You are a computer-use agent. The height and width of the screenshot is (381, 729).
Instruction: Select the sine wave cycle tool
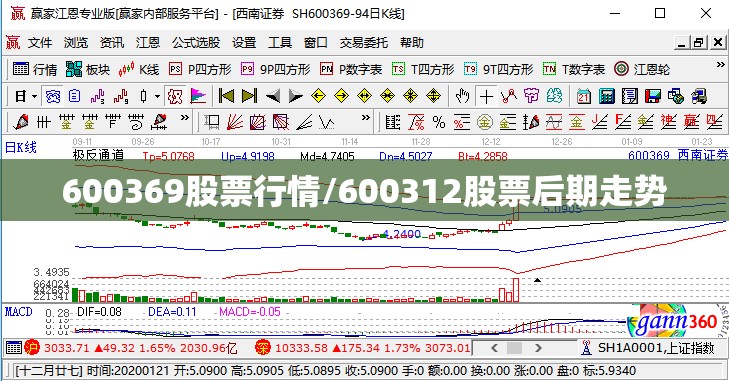(554, 122)
